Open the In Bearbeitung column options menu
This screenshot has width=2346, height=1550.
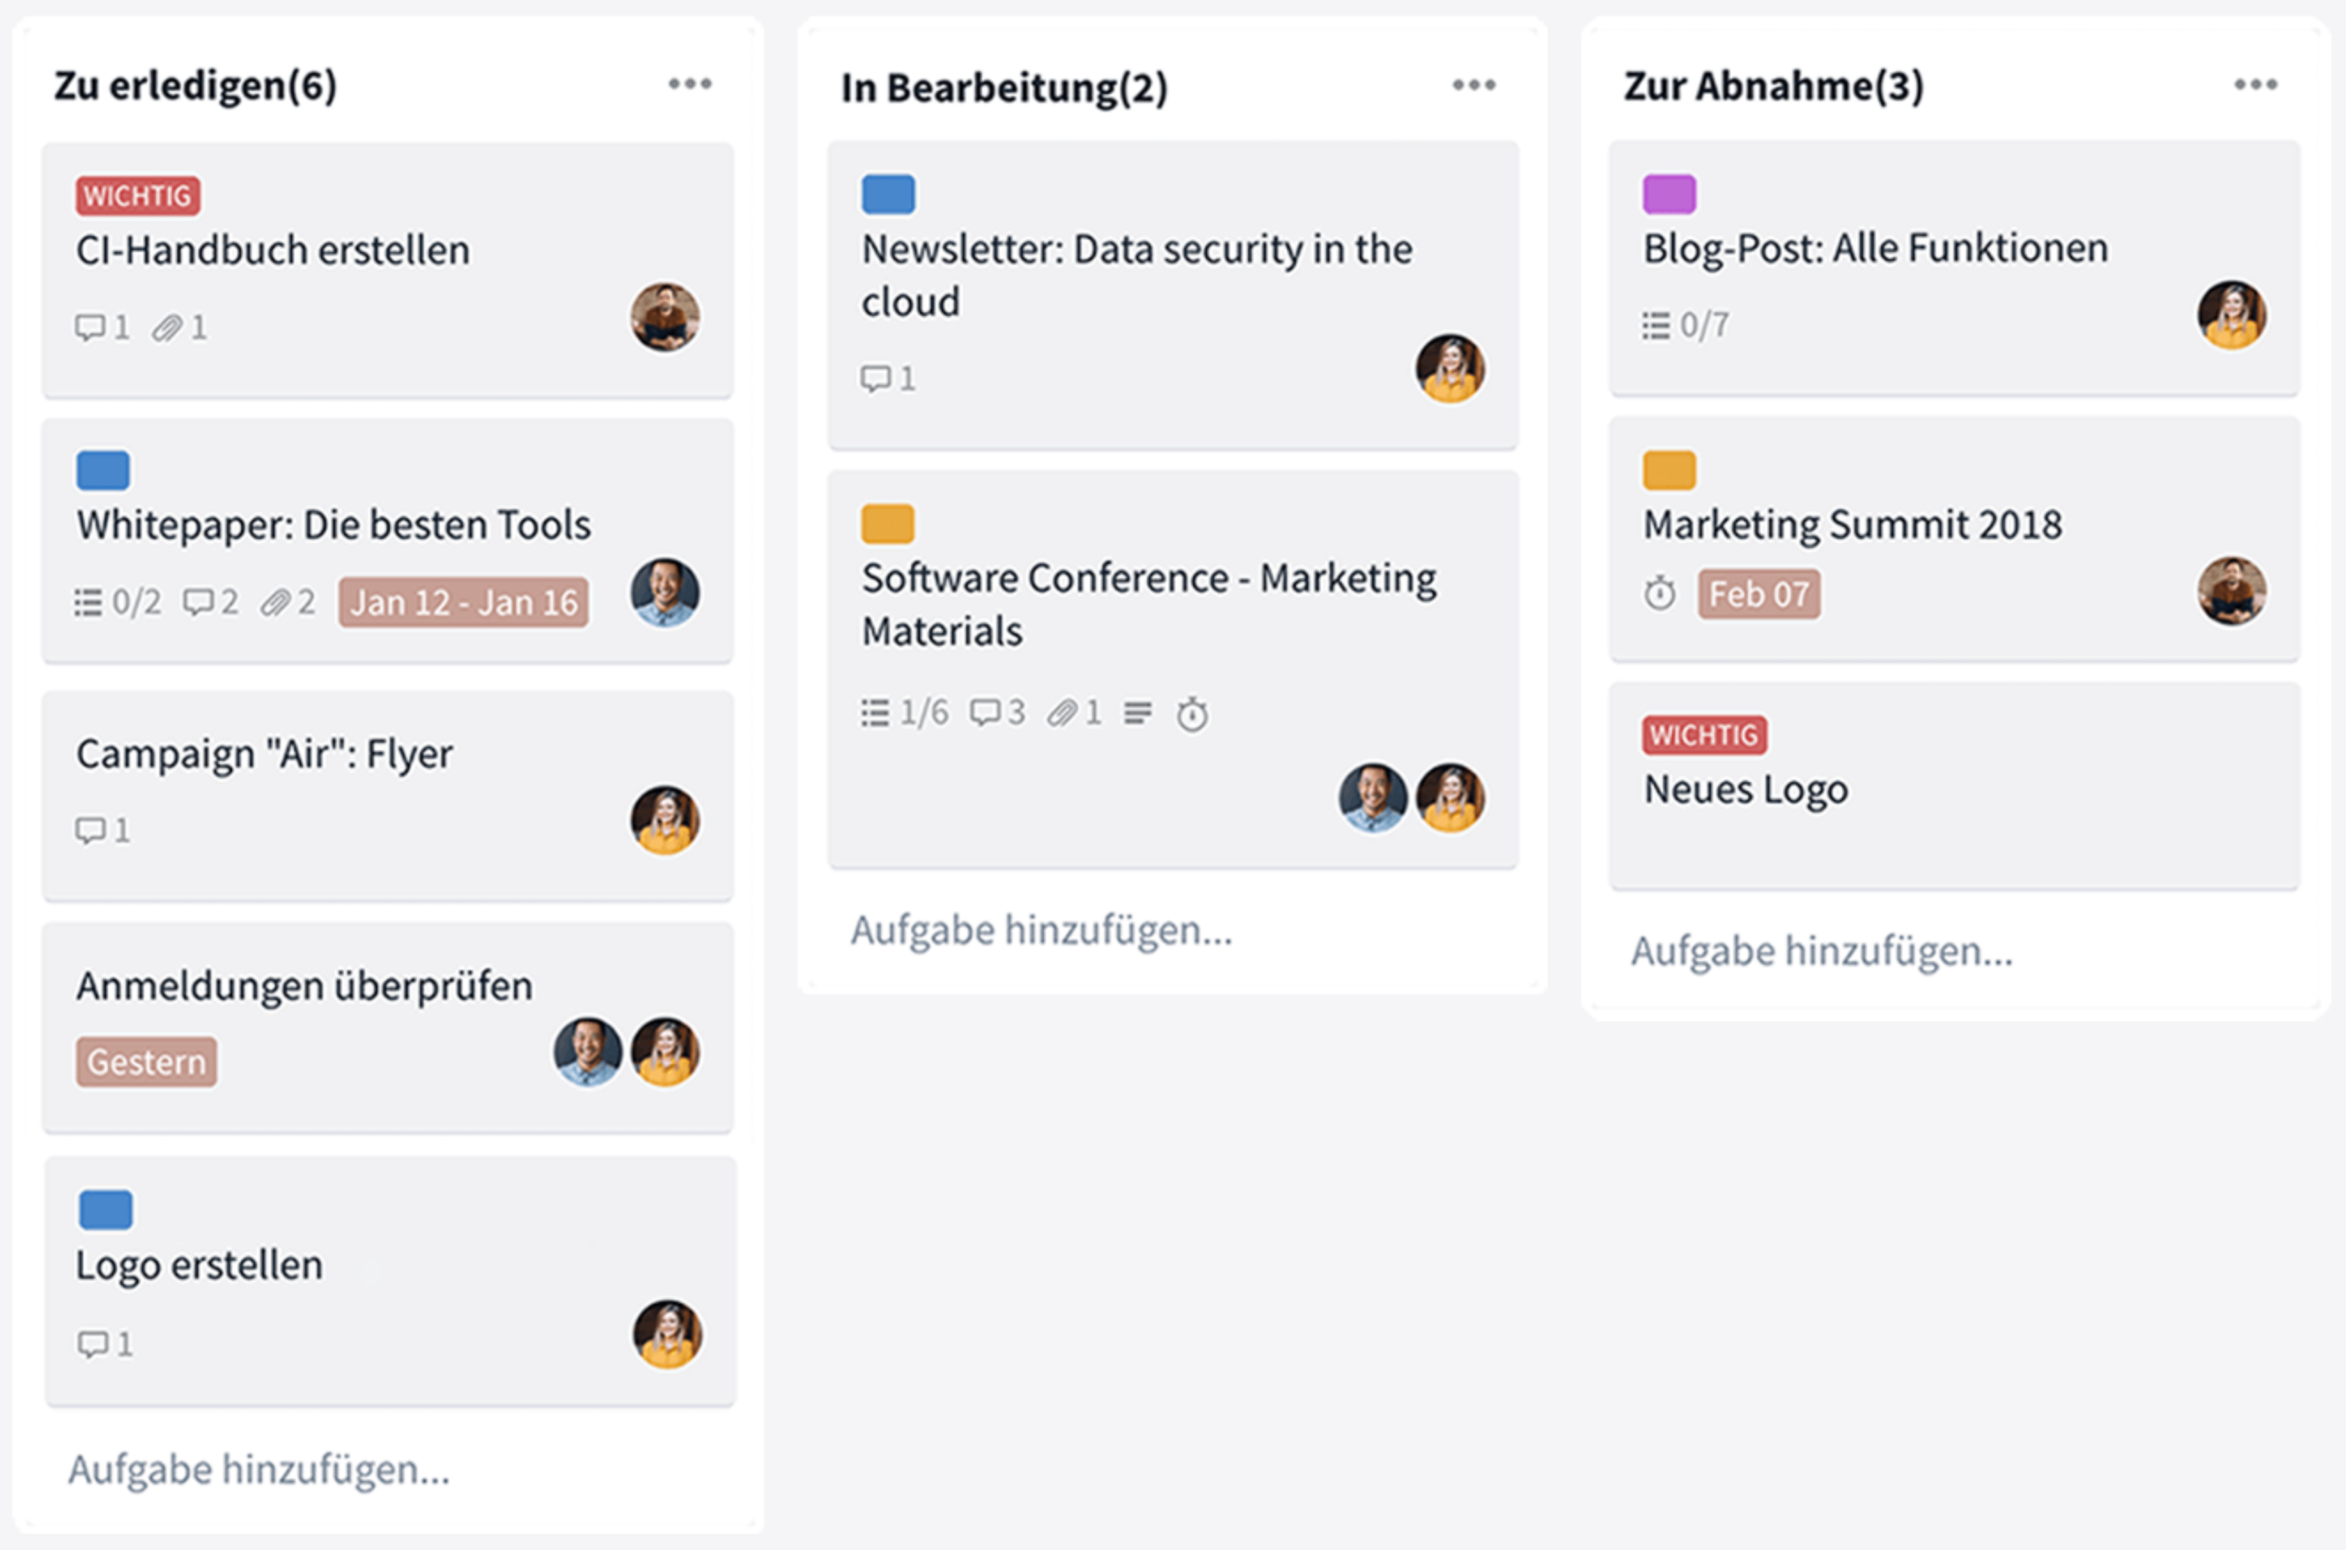[1474, 85]
